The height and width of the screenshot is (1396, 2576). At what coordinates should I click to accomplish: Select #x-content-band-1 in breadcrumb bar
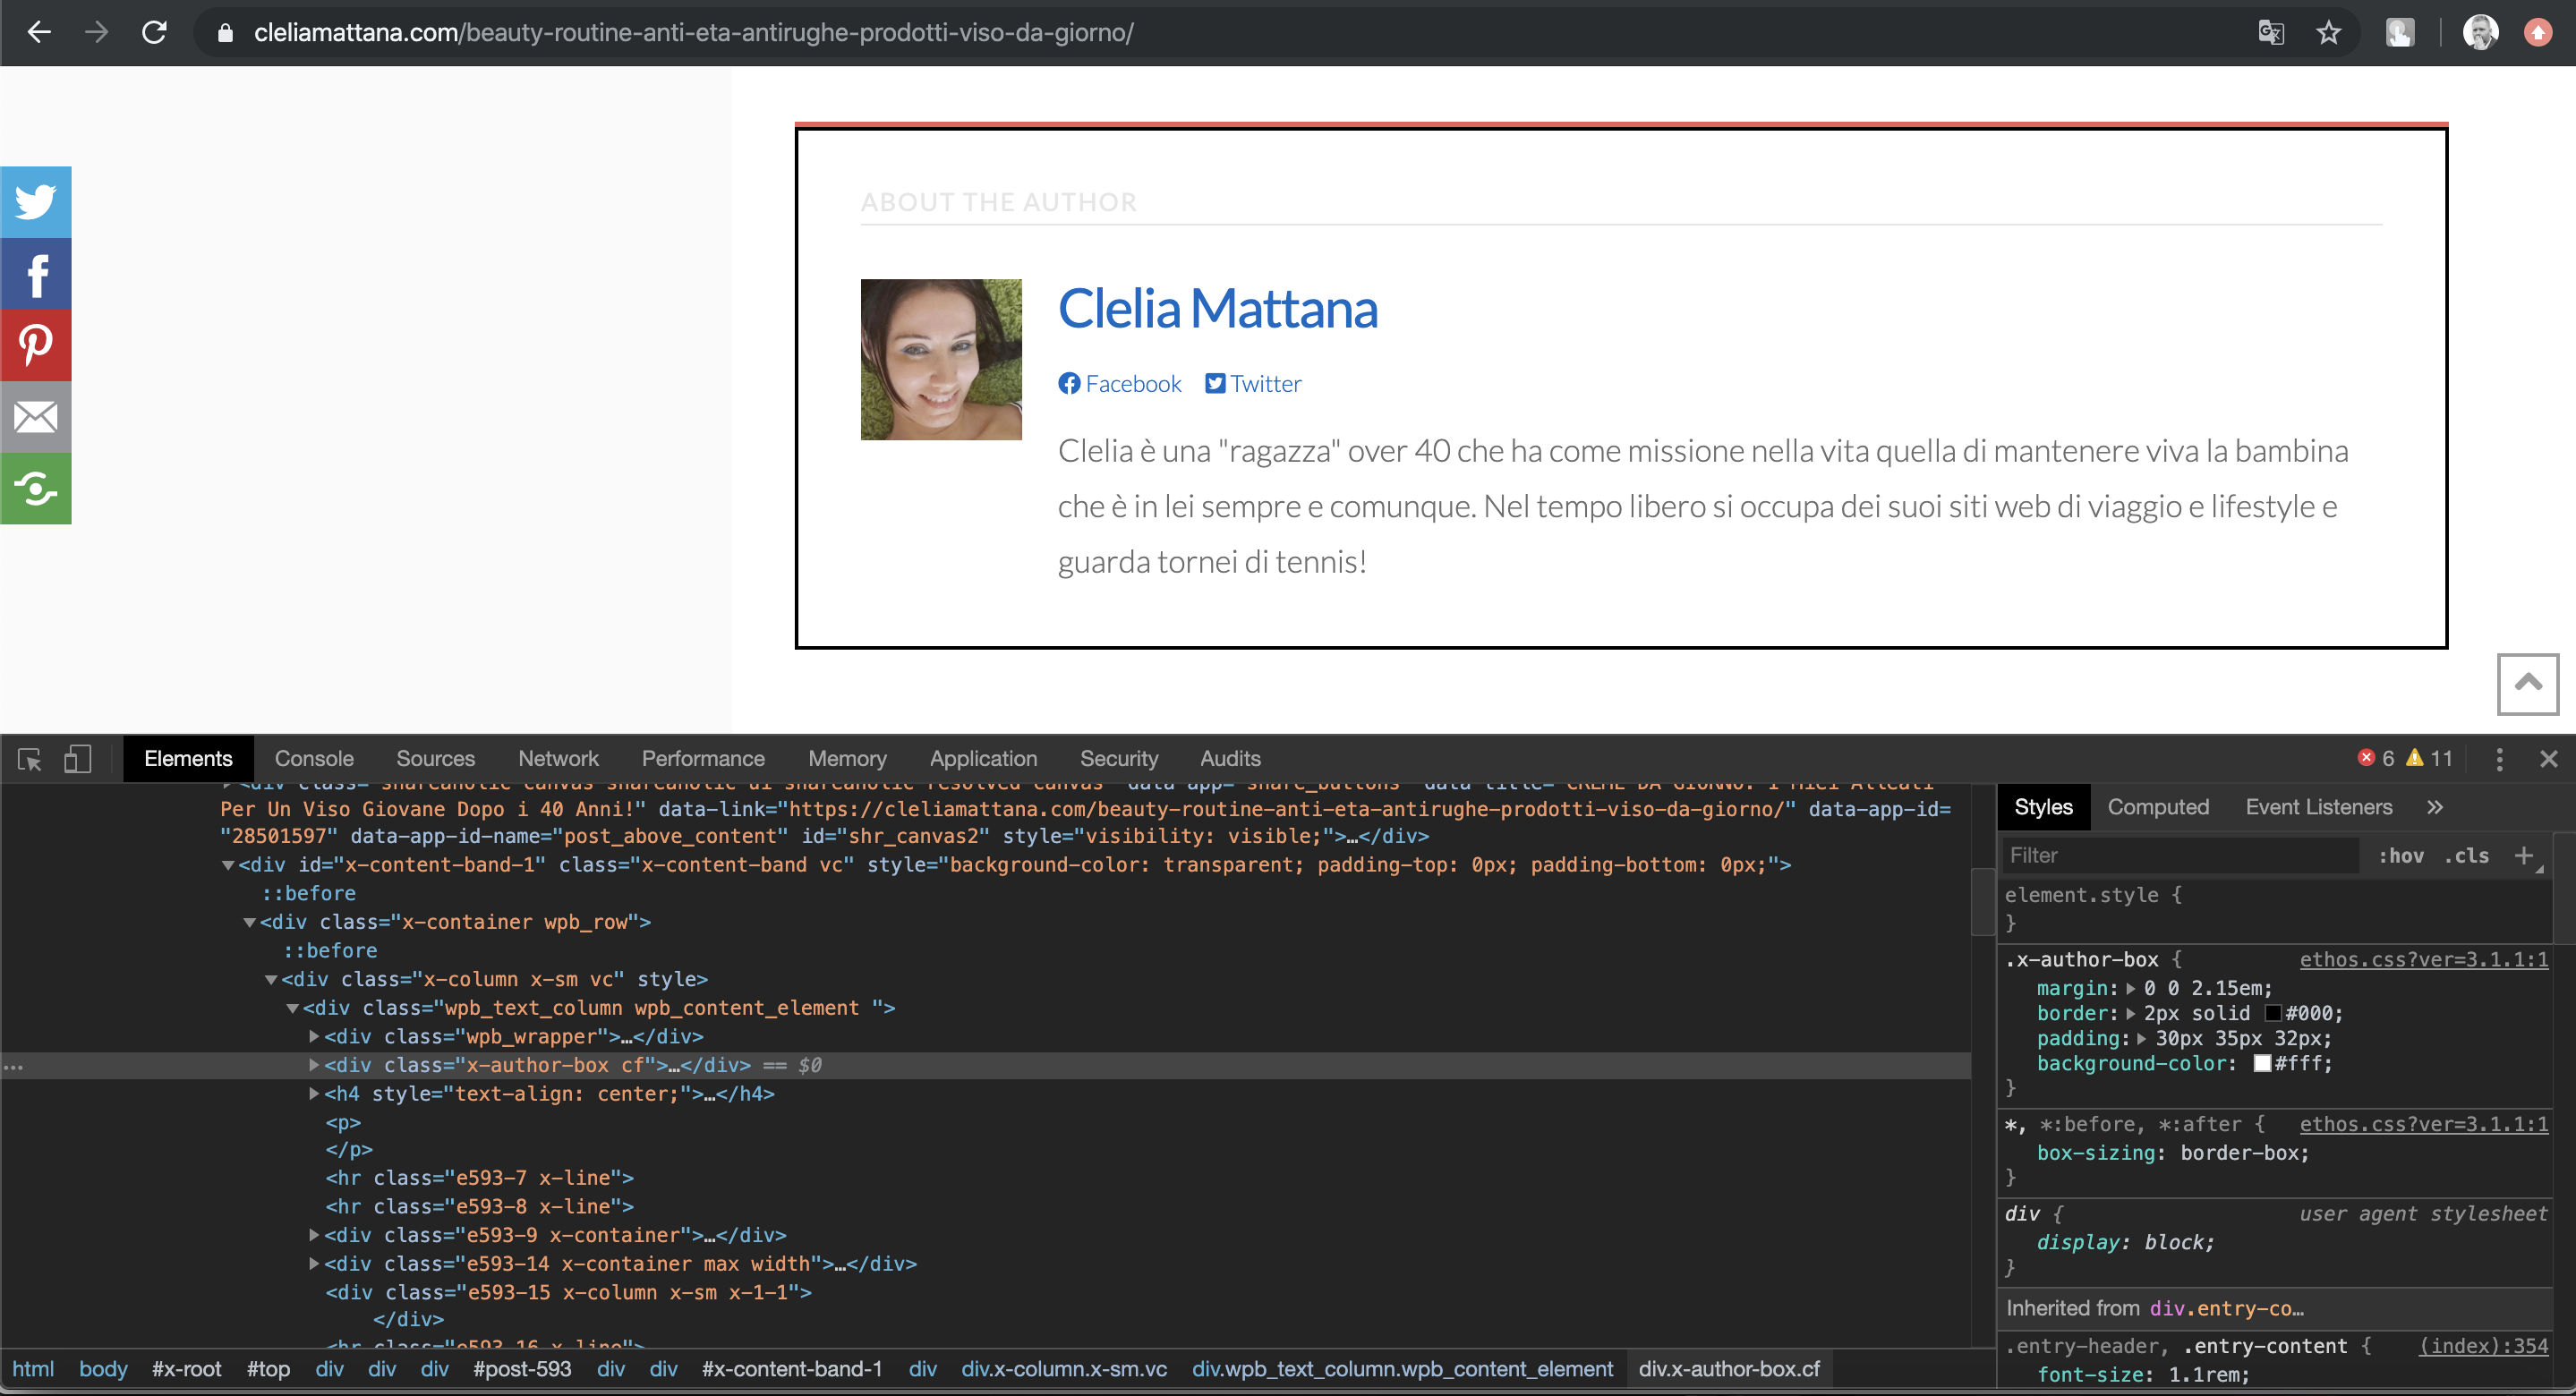792,1369
